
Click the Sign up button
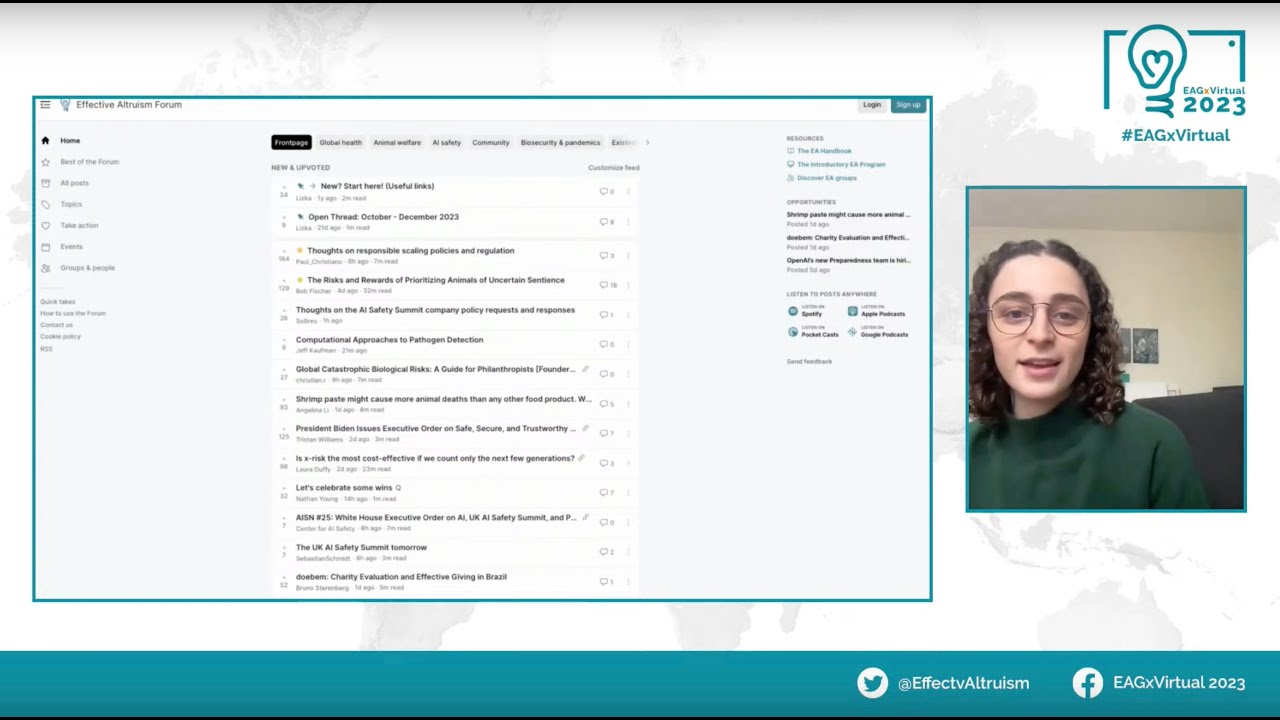coord(908,105)
